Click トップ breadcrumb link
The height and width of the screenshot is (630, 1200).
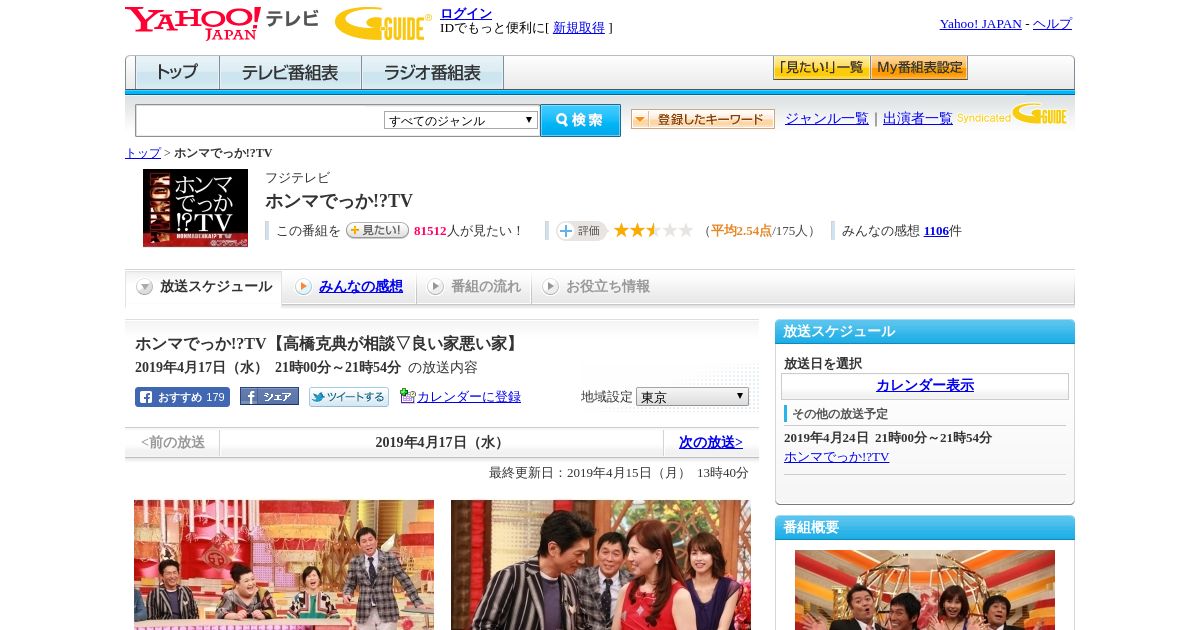(x=143, y=153)
